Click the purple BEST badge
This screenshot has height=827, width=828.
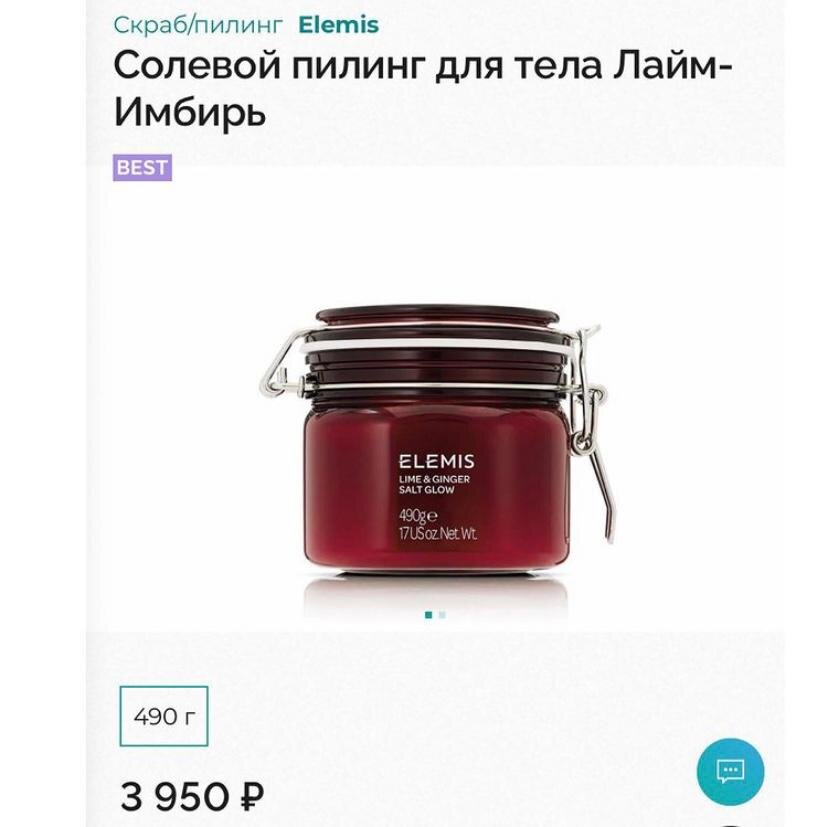pos(142,167)
